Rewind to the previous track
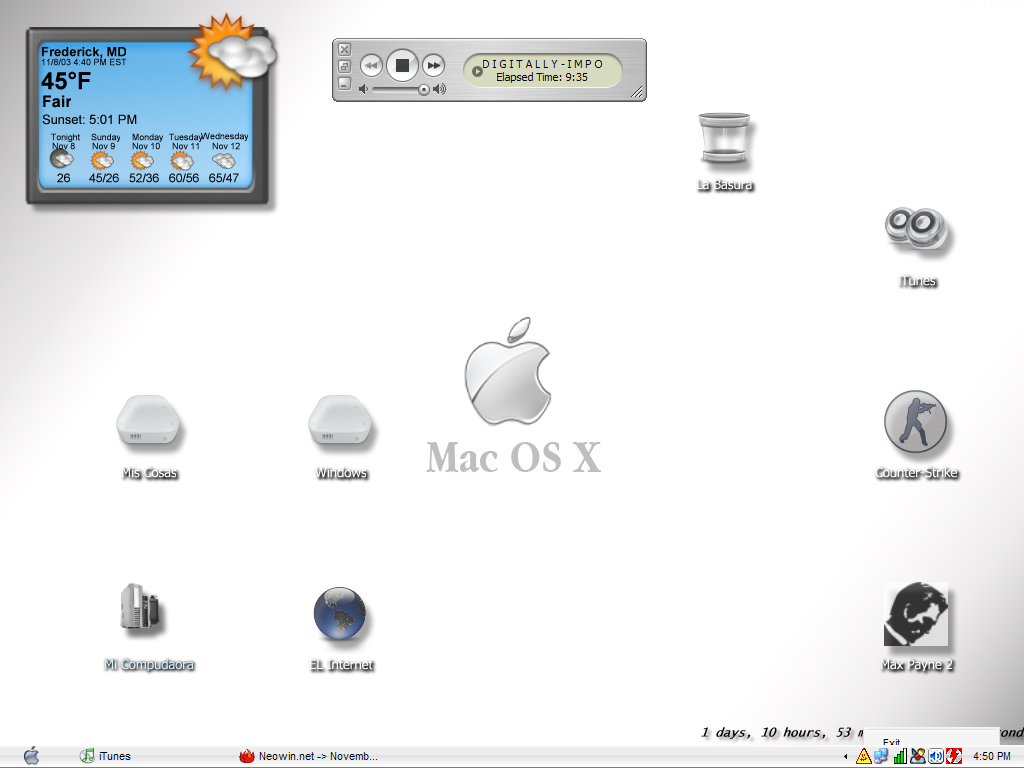Image resolution: width=1024 pixels, height=768 pixels. pos(371,66)
